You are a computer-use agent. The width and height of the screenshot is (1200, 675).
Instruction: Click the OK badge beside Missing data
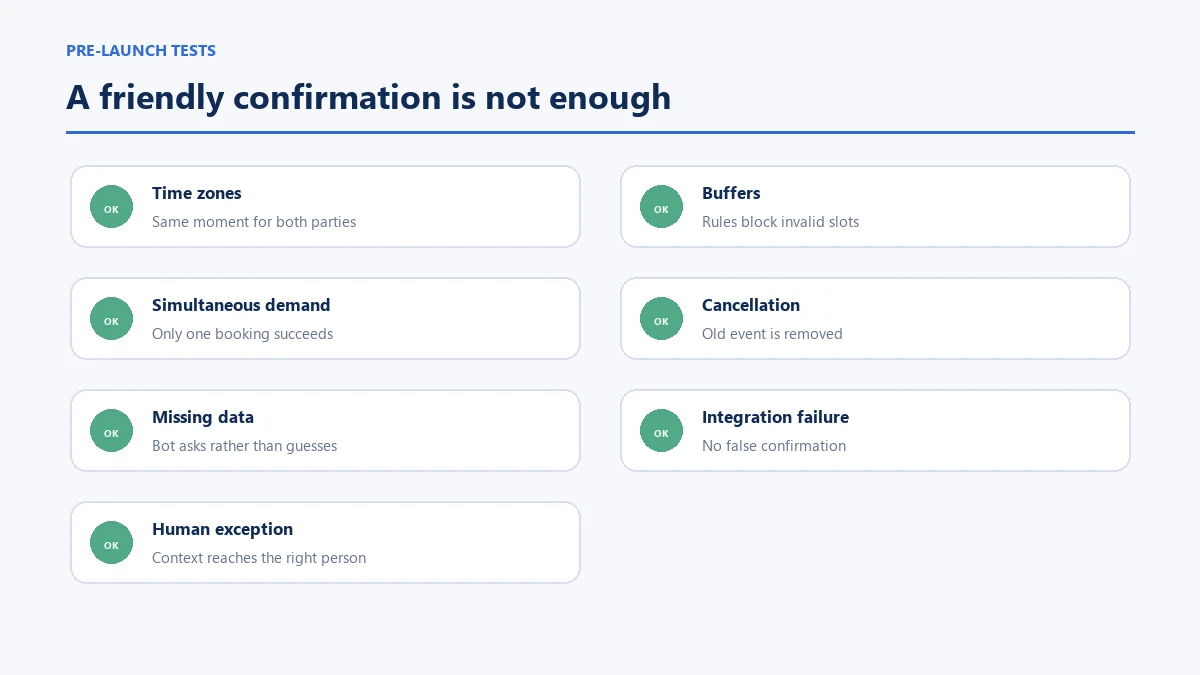111,431
